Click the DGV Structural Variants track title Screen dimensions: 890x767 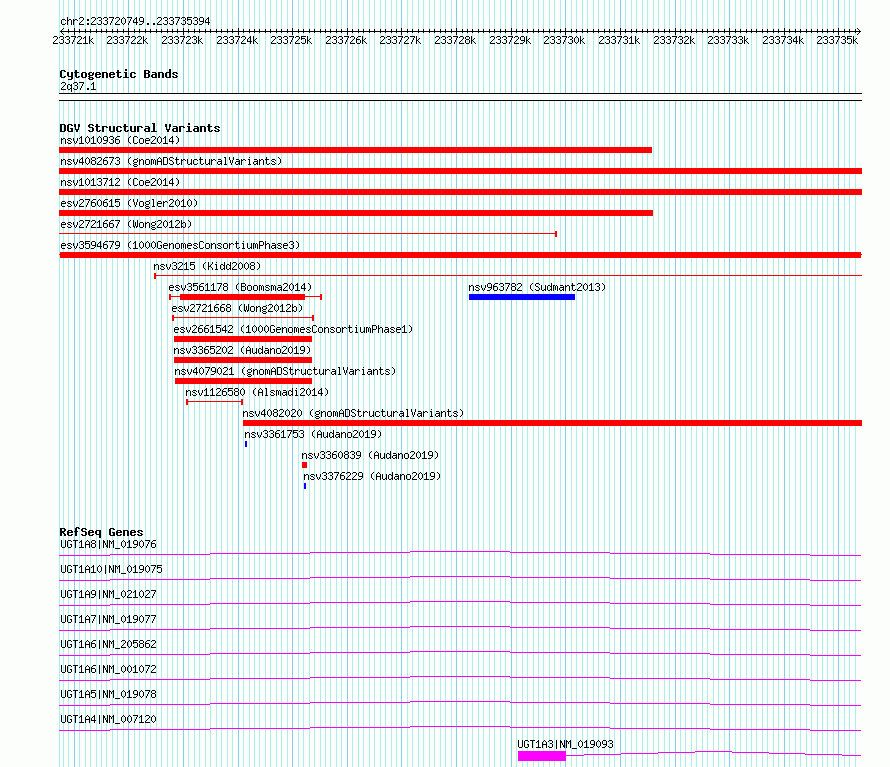140,128
